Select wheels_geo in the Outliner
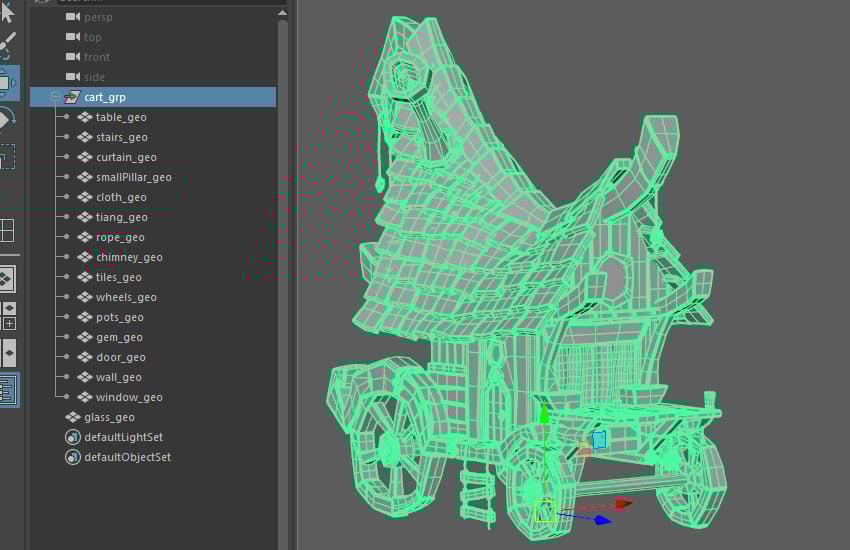The width and height of the screenshot is (850, 550). point(126,297)
